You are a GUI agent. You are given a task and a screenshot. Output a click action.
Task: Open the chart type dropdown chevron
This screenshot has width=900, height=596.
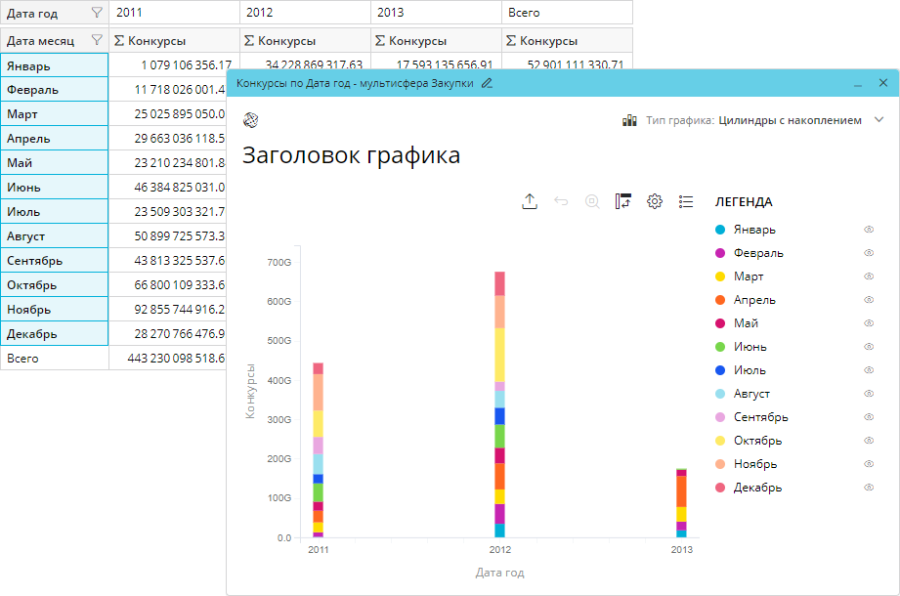(x=879, y=120)
